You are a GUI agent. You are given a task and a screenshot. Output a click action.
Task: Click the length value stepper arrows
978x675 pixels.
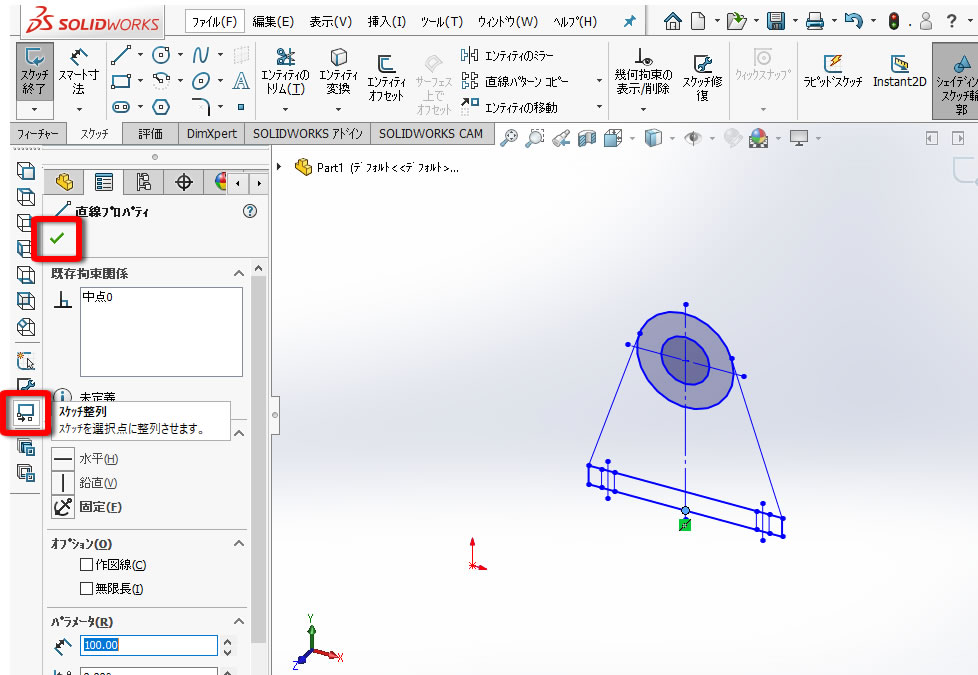228,646
